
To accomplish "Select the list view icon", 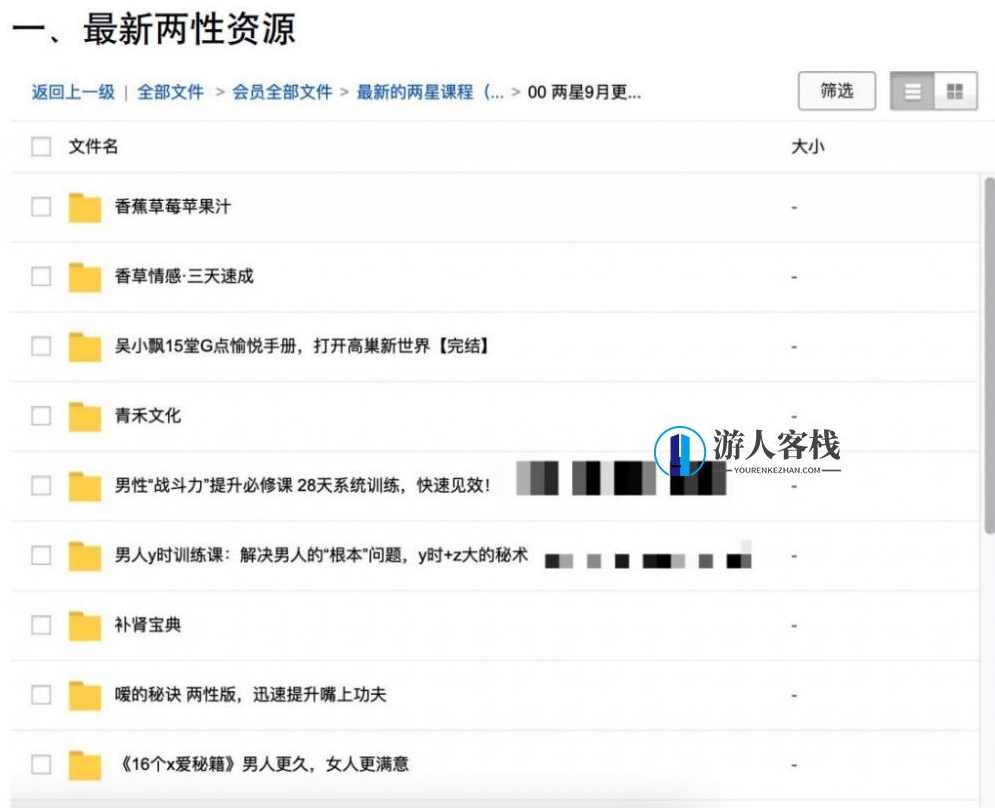I will [x=912, y=91].
